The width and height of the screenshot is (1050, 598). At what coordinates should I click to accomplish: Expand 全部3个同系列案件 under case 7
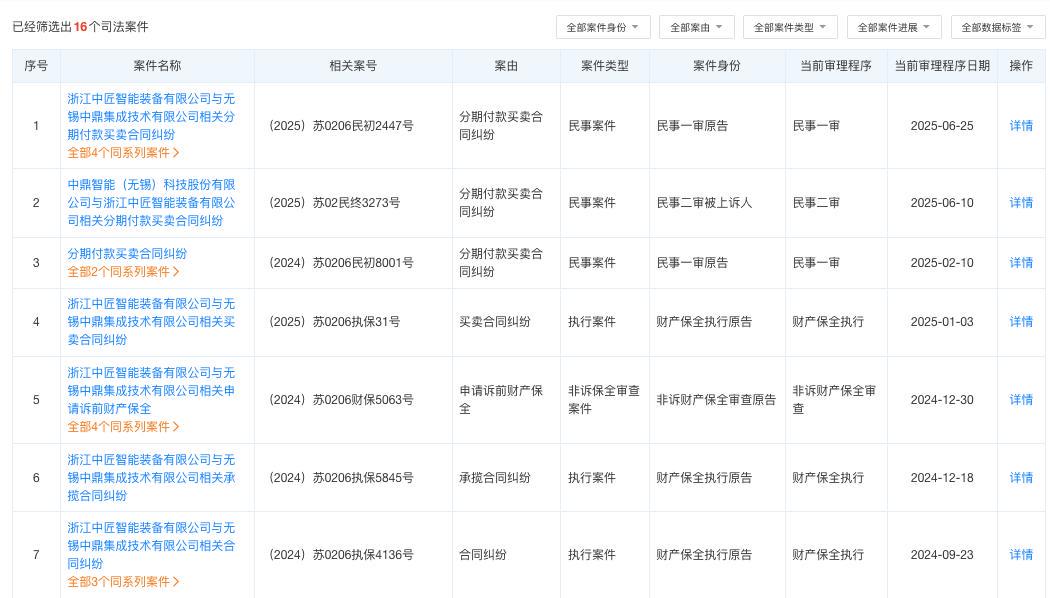click(123, 582)
